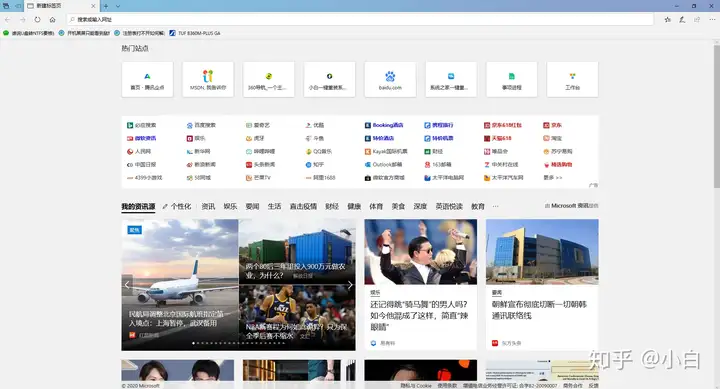This screenshot has width=720, height=389.
Task: Open the QQ音乐 link
Action: click(318, 151)
